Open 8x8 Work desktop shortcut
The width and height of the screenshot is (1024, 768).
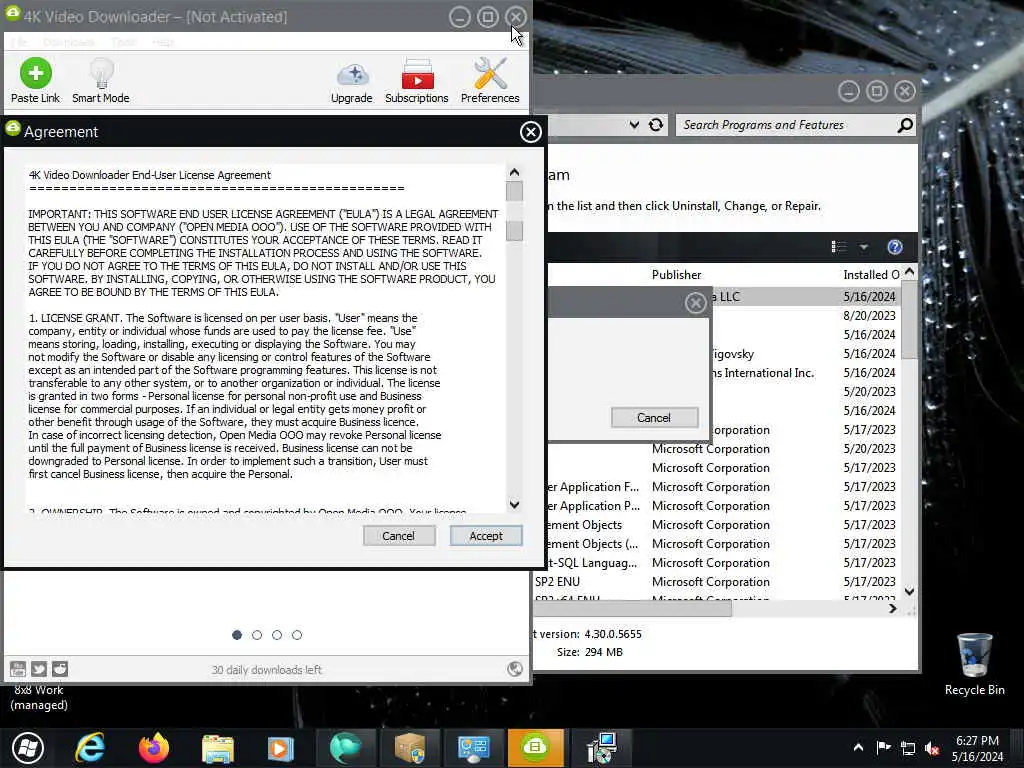(39, 697)
